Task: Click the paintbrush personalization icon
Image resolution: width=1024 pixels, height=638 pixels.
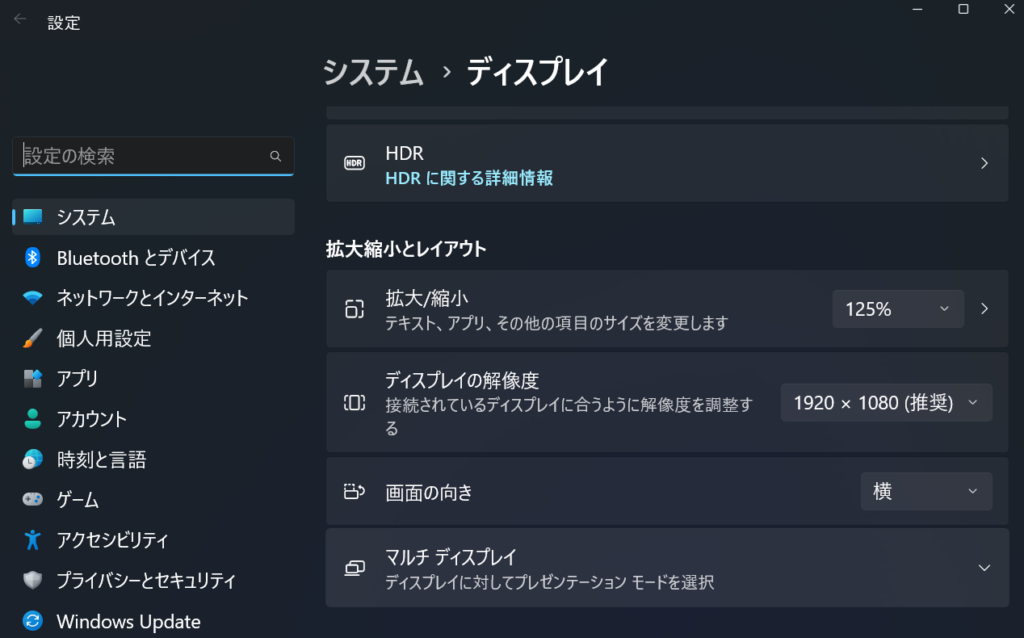Action: coord(32,338)
